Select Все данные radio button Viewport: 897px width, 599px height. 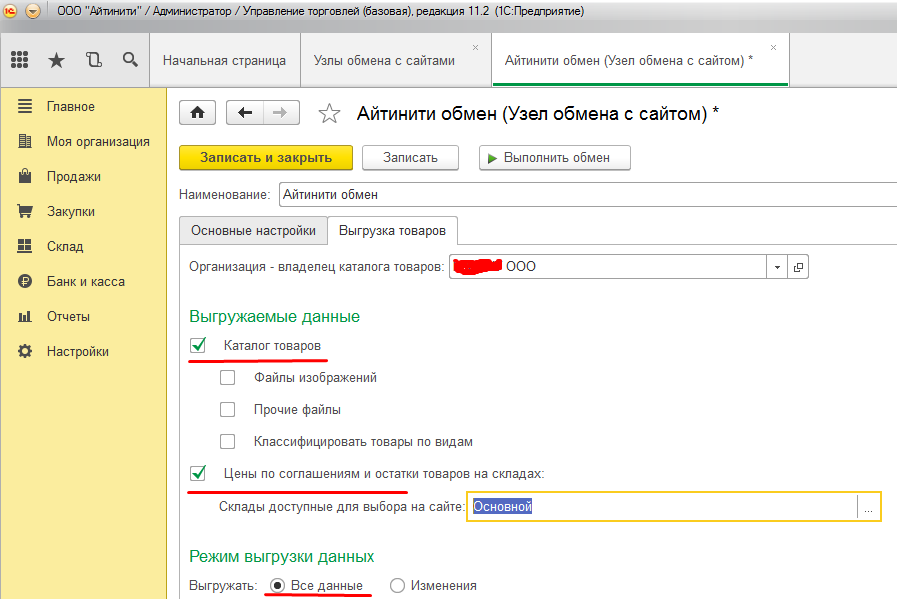[277, 585]
